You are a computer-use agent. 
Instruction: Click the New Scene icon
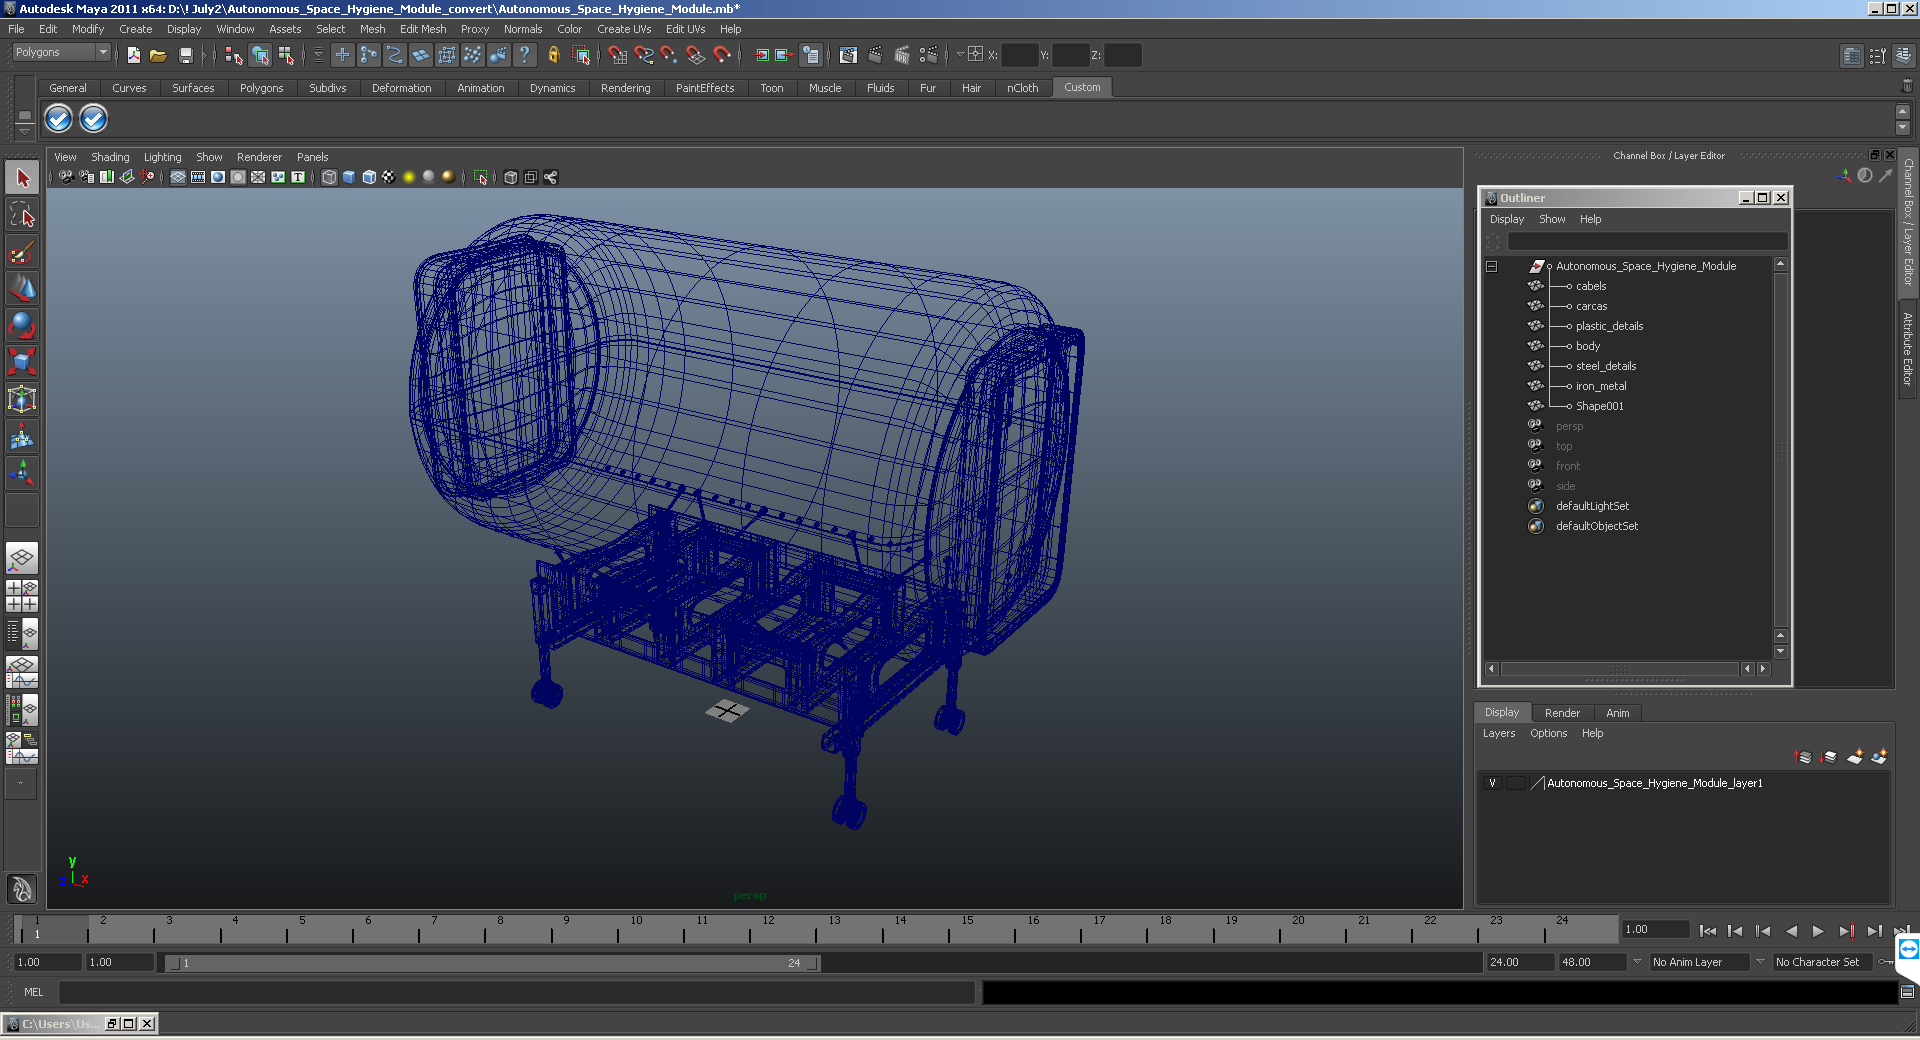coord(133,55)
